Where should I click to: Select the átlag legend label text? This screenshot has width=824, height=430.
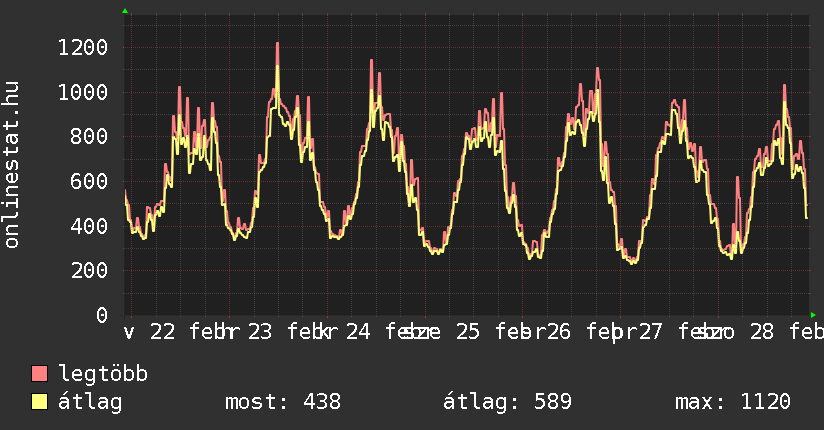90,402
